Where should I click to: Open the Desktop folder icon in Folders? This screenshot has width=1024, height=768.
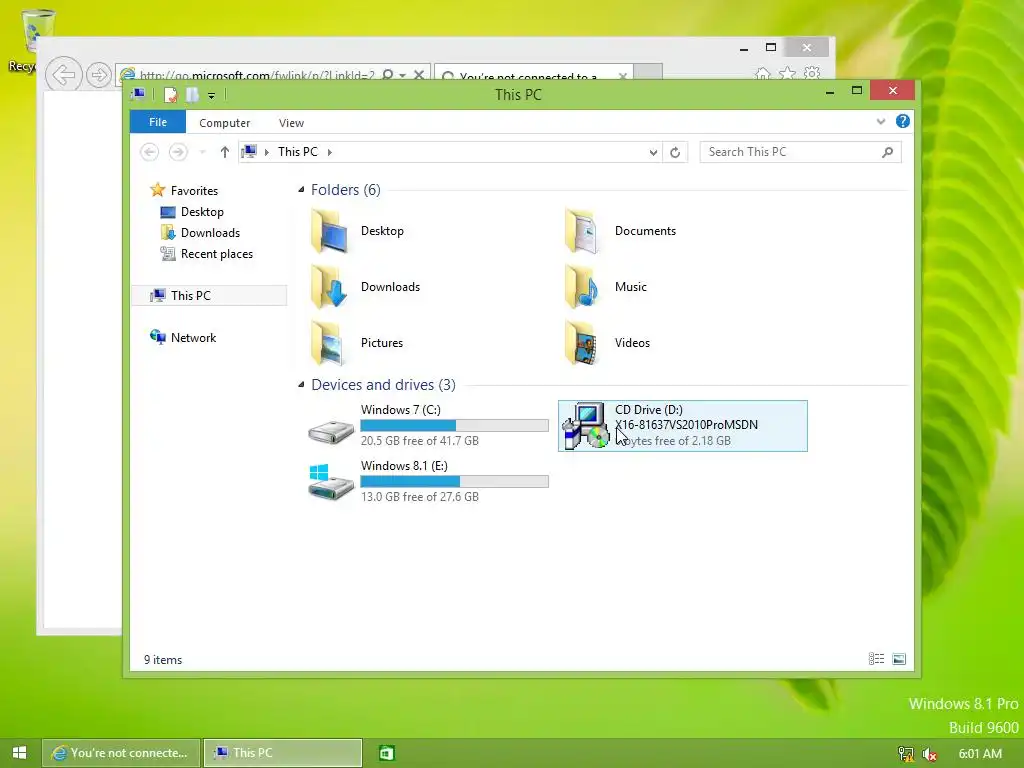[x=330, y=231]
